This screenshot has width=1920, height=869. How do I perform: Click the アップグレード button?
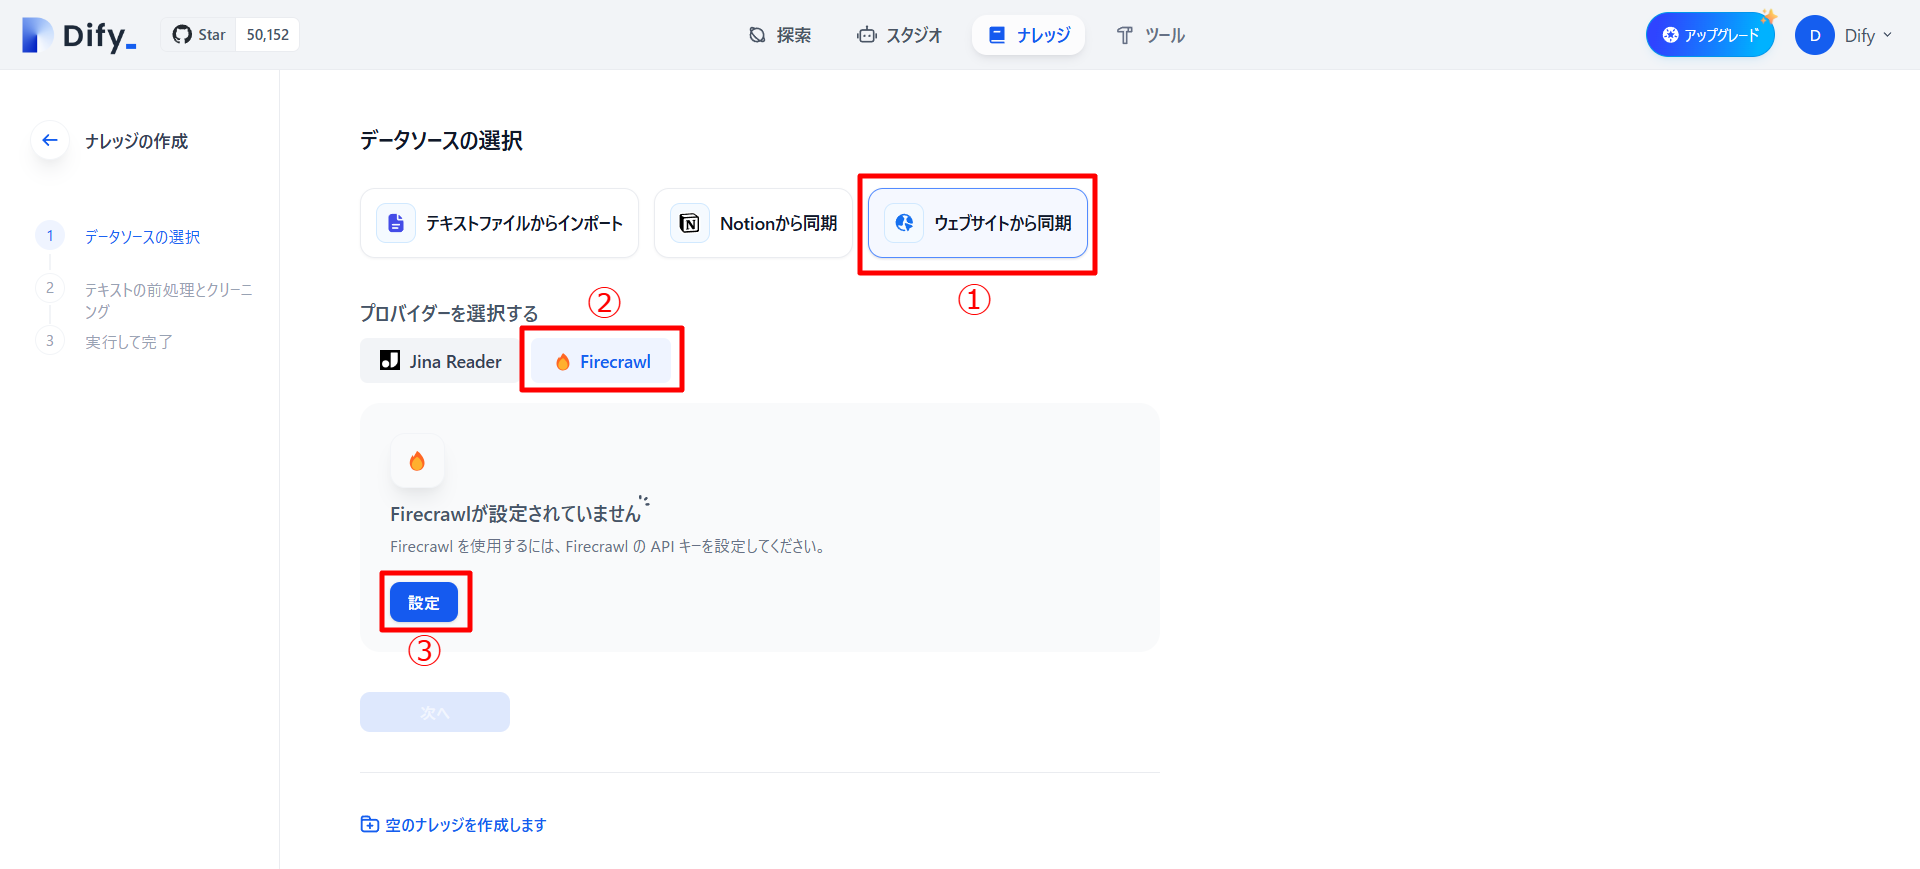1710,35
